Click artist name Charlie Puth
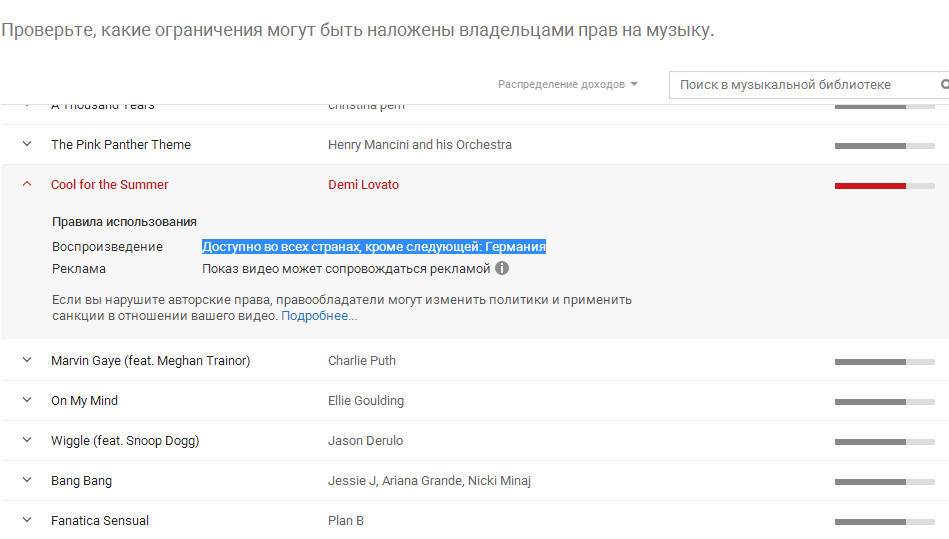 tap(361, 361)
